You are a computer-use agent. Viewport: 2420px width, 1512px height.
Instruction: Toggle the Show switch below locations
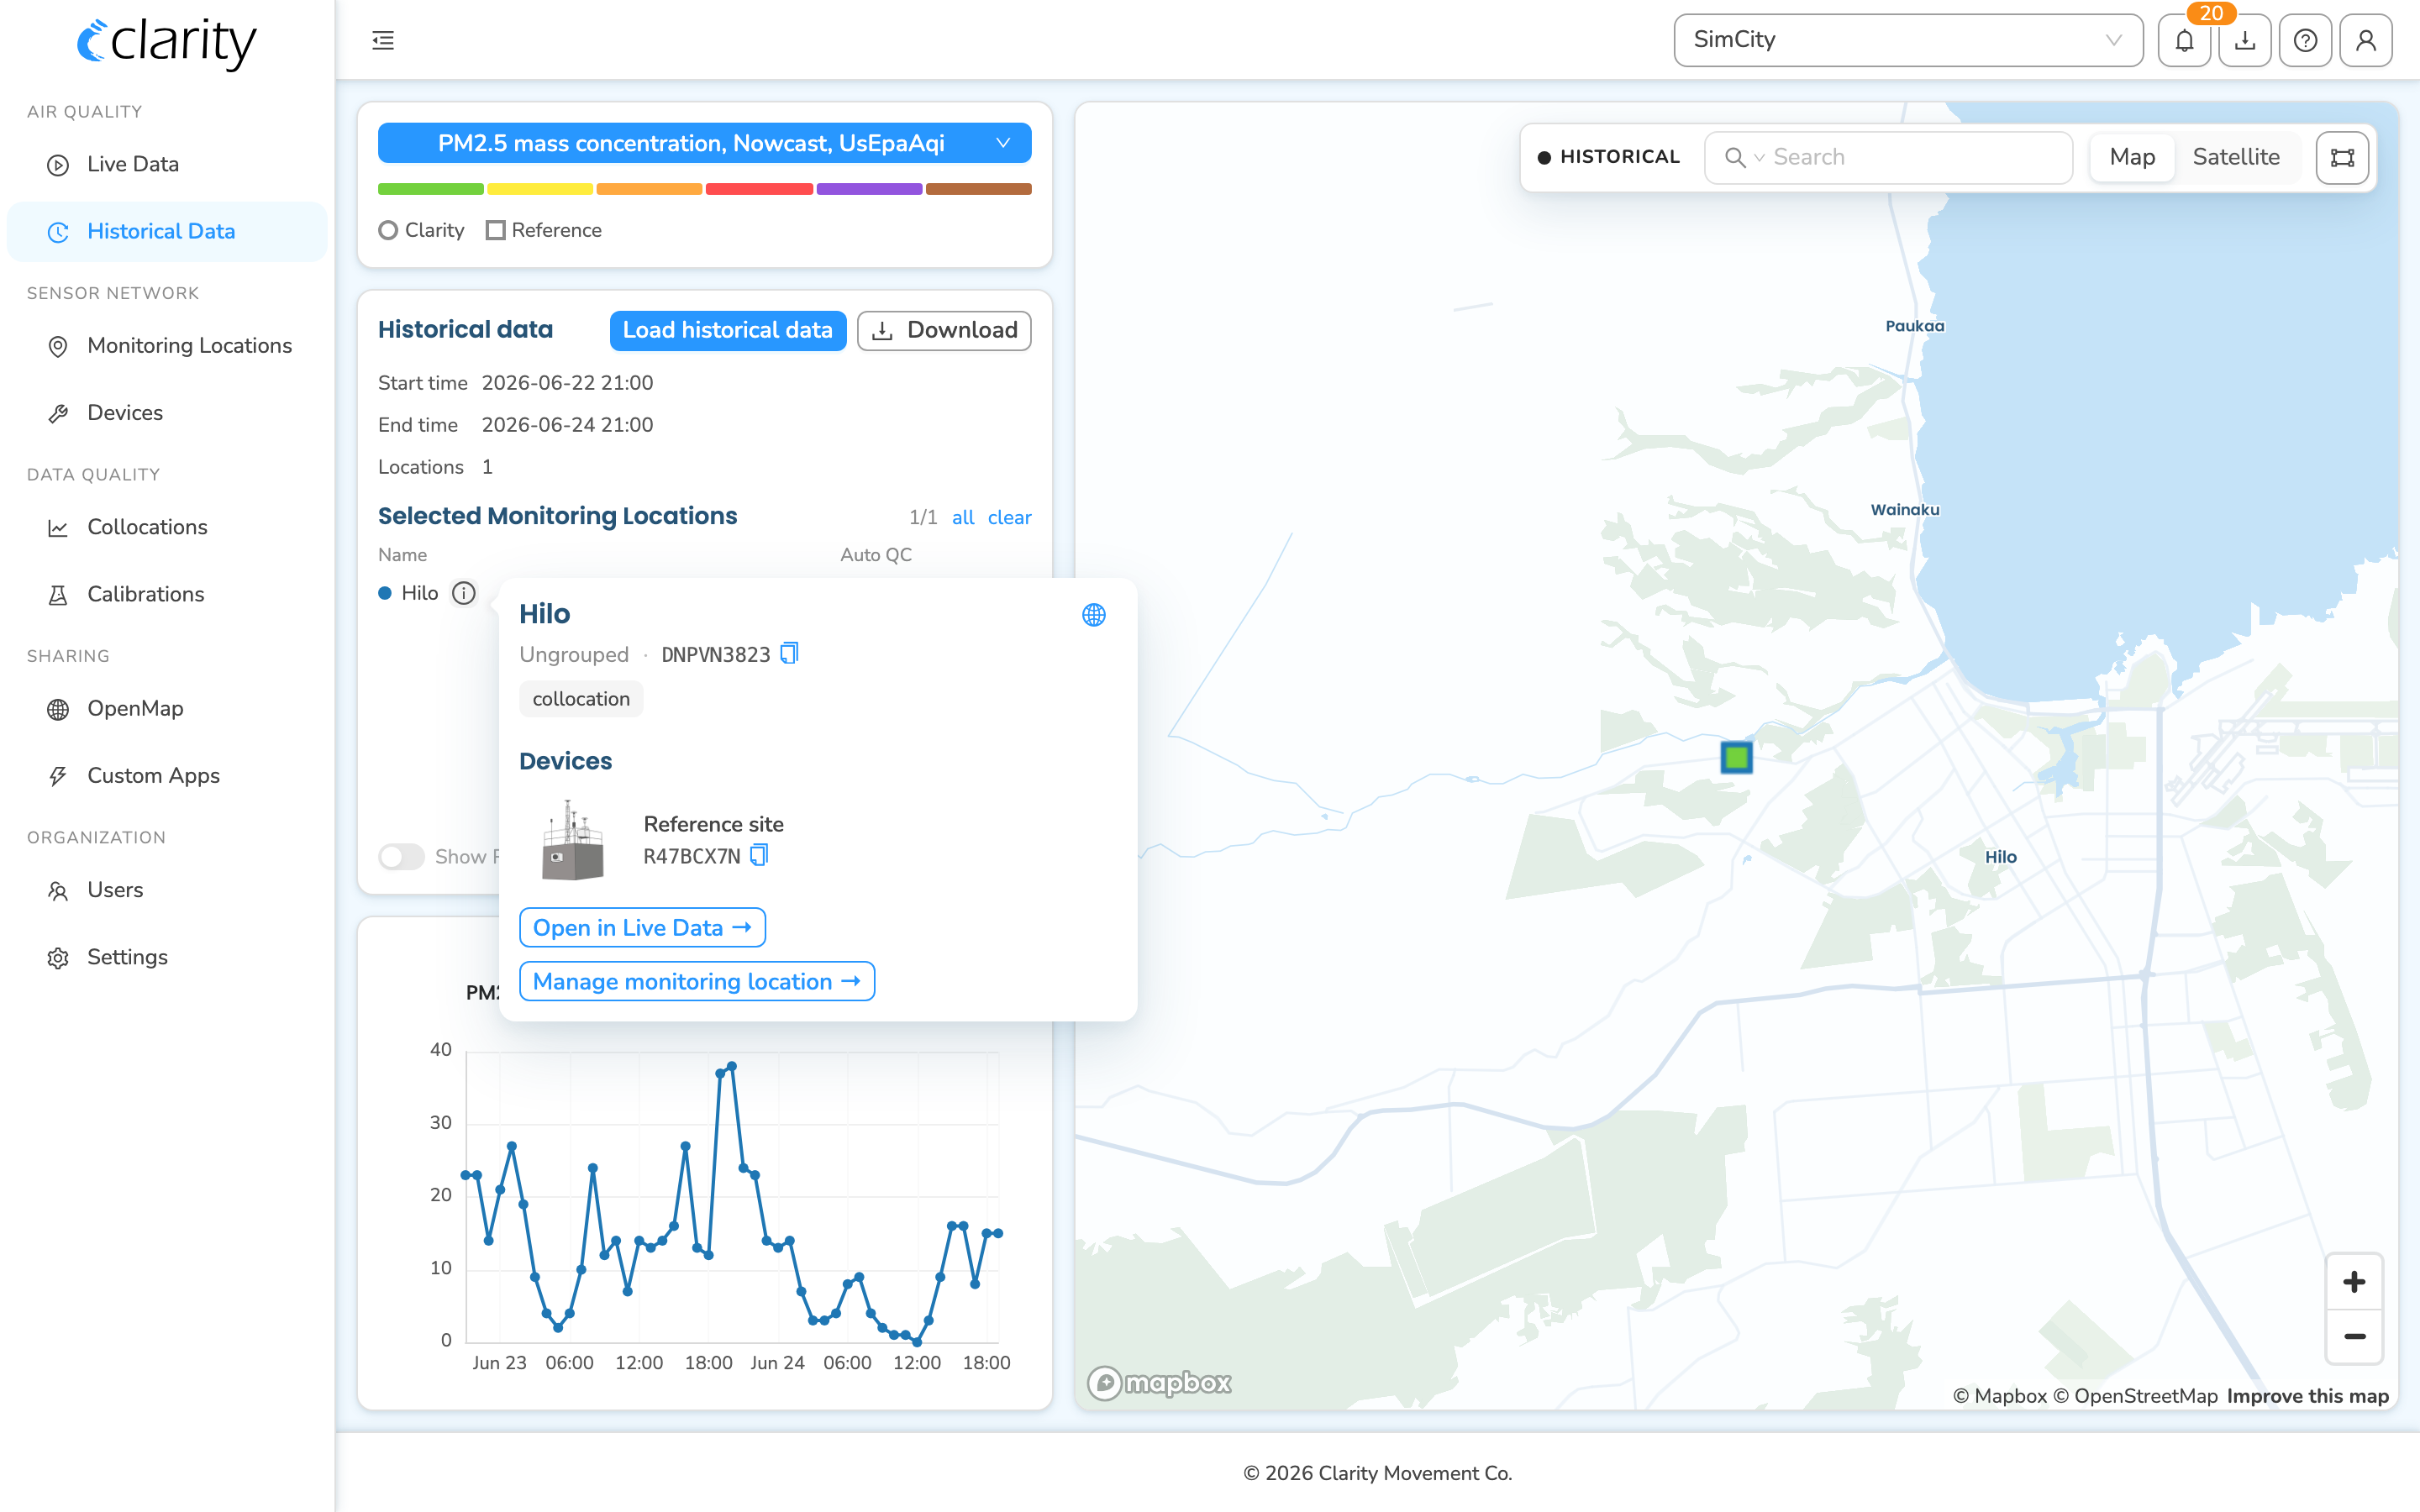click(x=401, y=856)
